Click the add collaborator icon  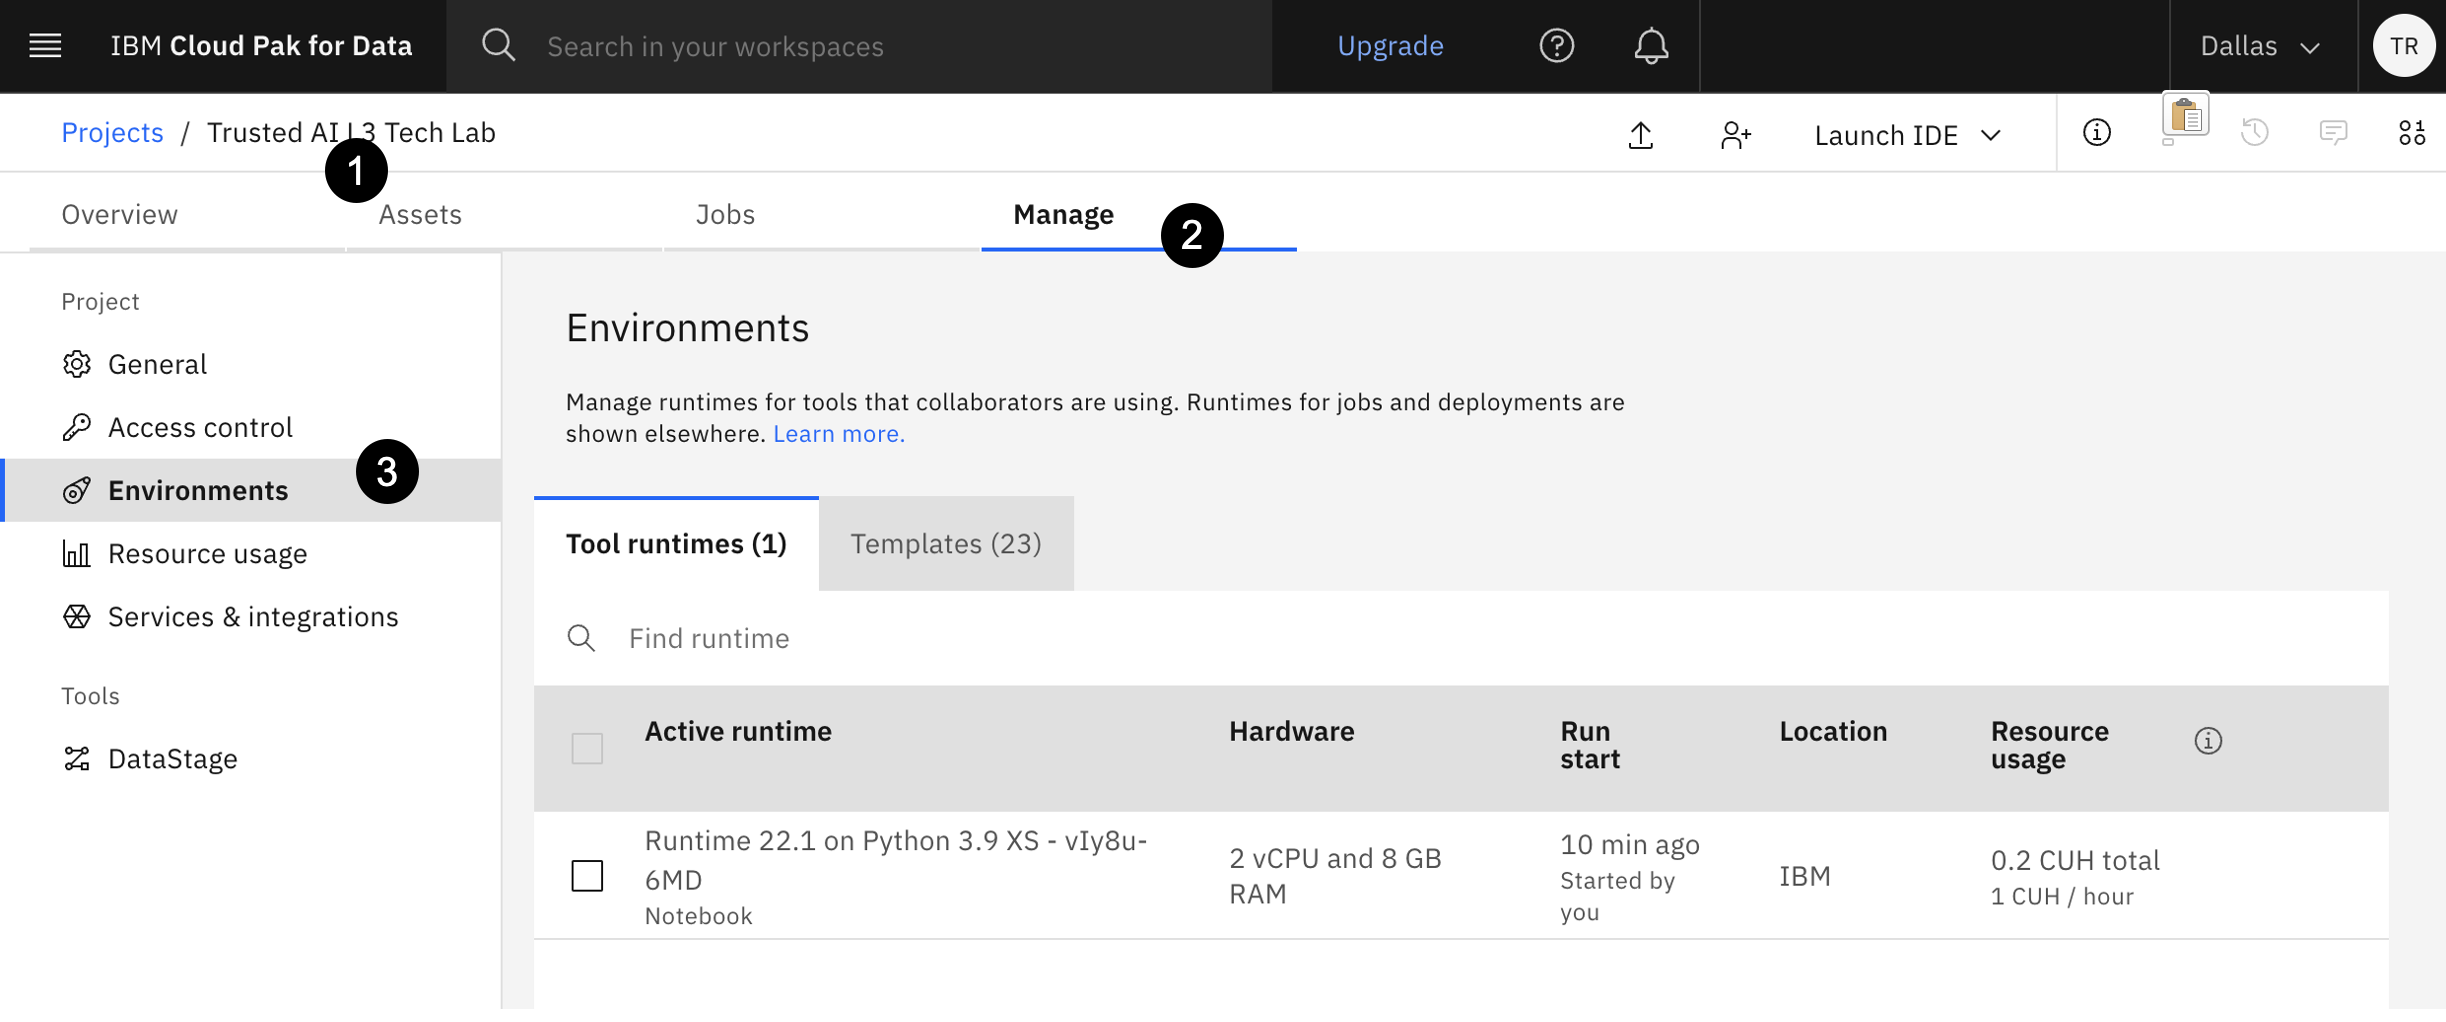[1735, 135]
